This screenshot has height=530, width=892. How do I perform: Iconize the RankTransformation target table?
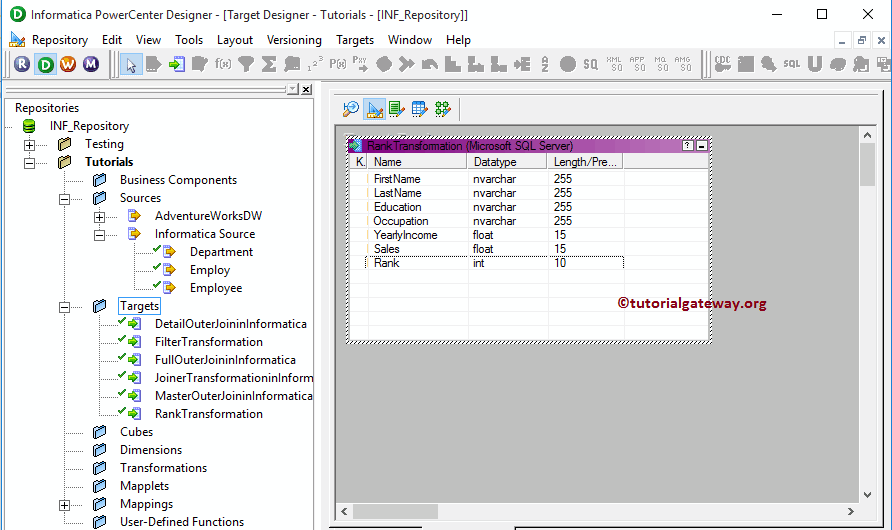point(701,146)
